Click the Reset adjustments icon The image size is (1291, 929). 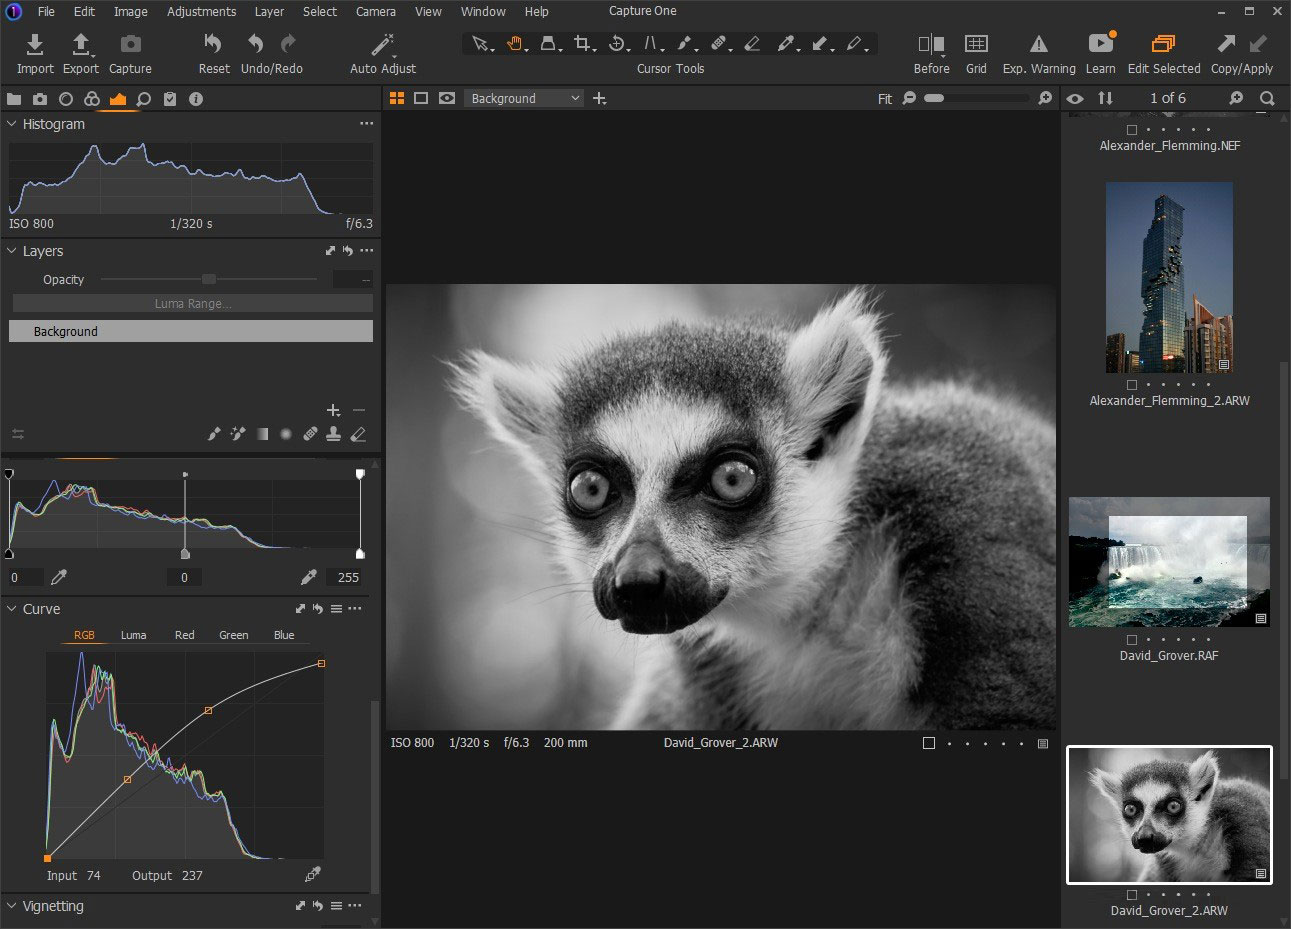click(213, 45)
